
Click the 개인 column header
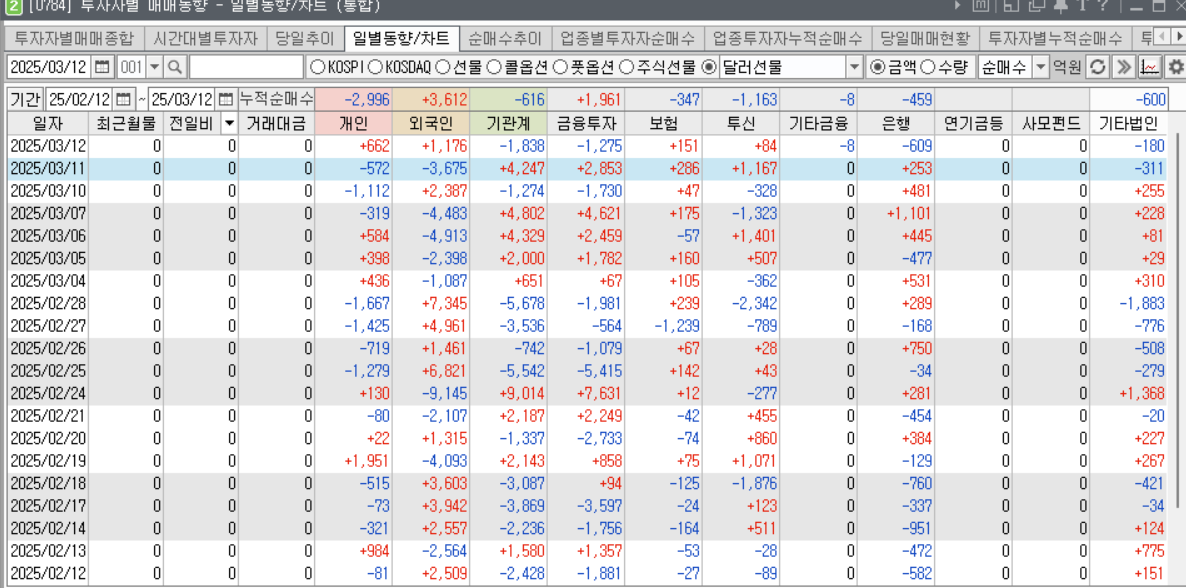click(x=354, y=124)
